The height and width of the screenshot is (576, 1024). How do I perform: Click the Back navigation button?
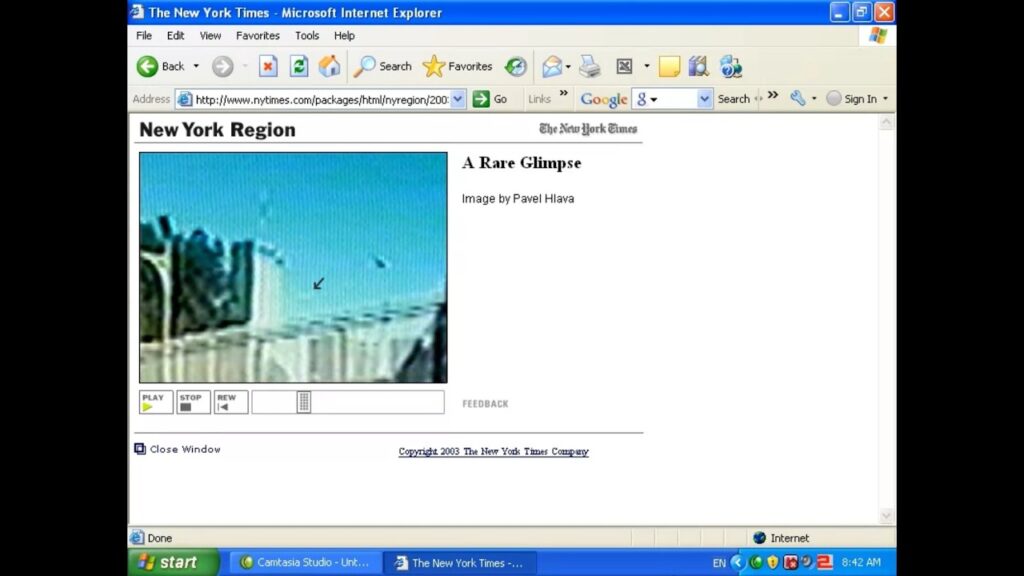click(160, 66)
